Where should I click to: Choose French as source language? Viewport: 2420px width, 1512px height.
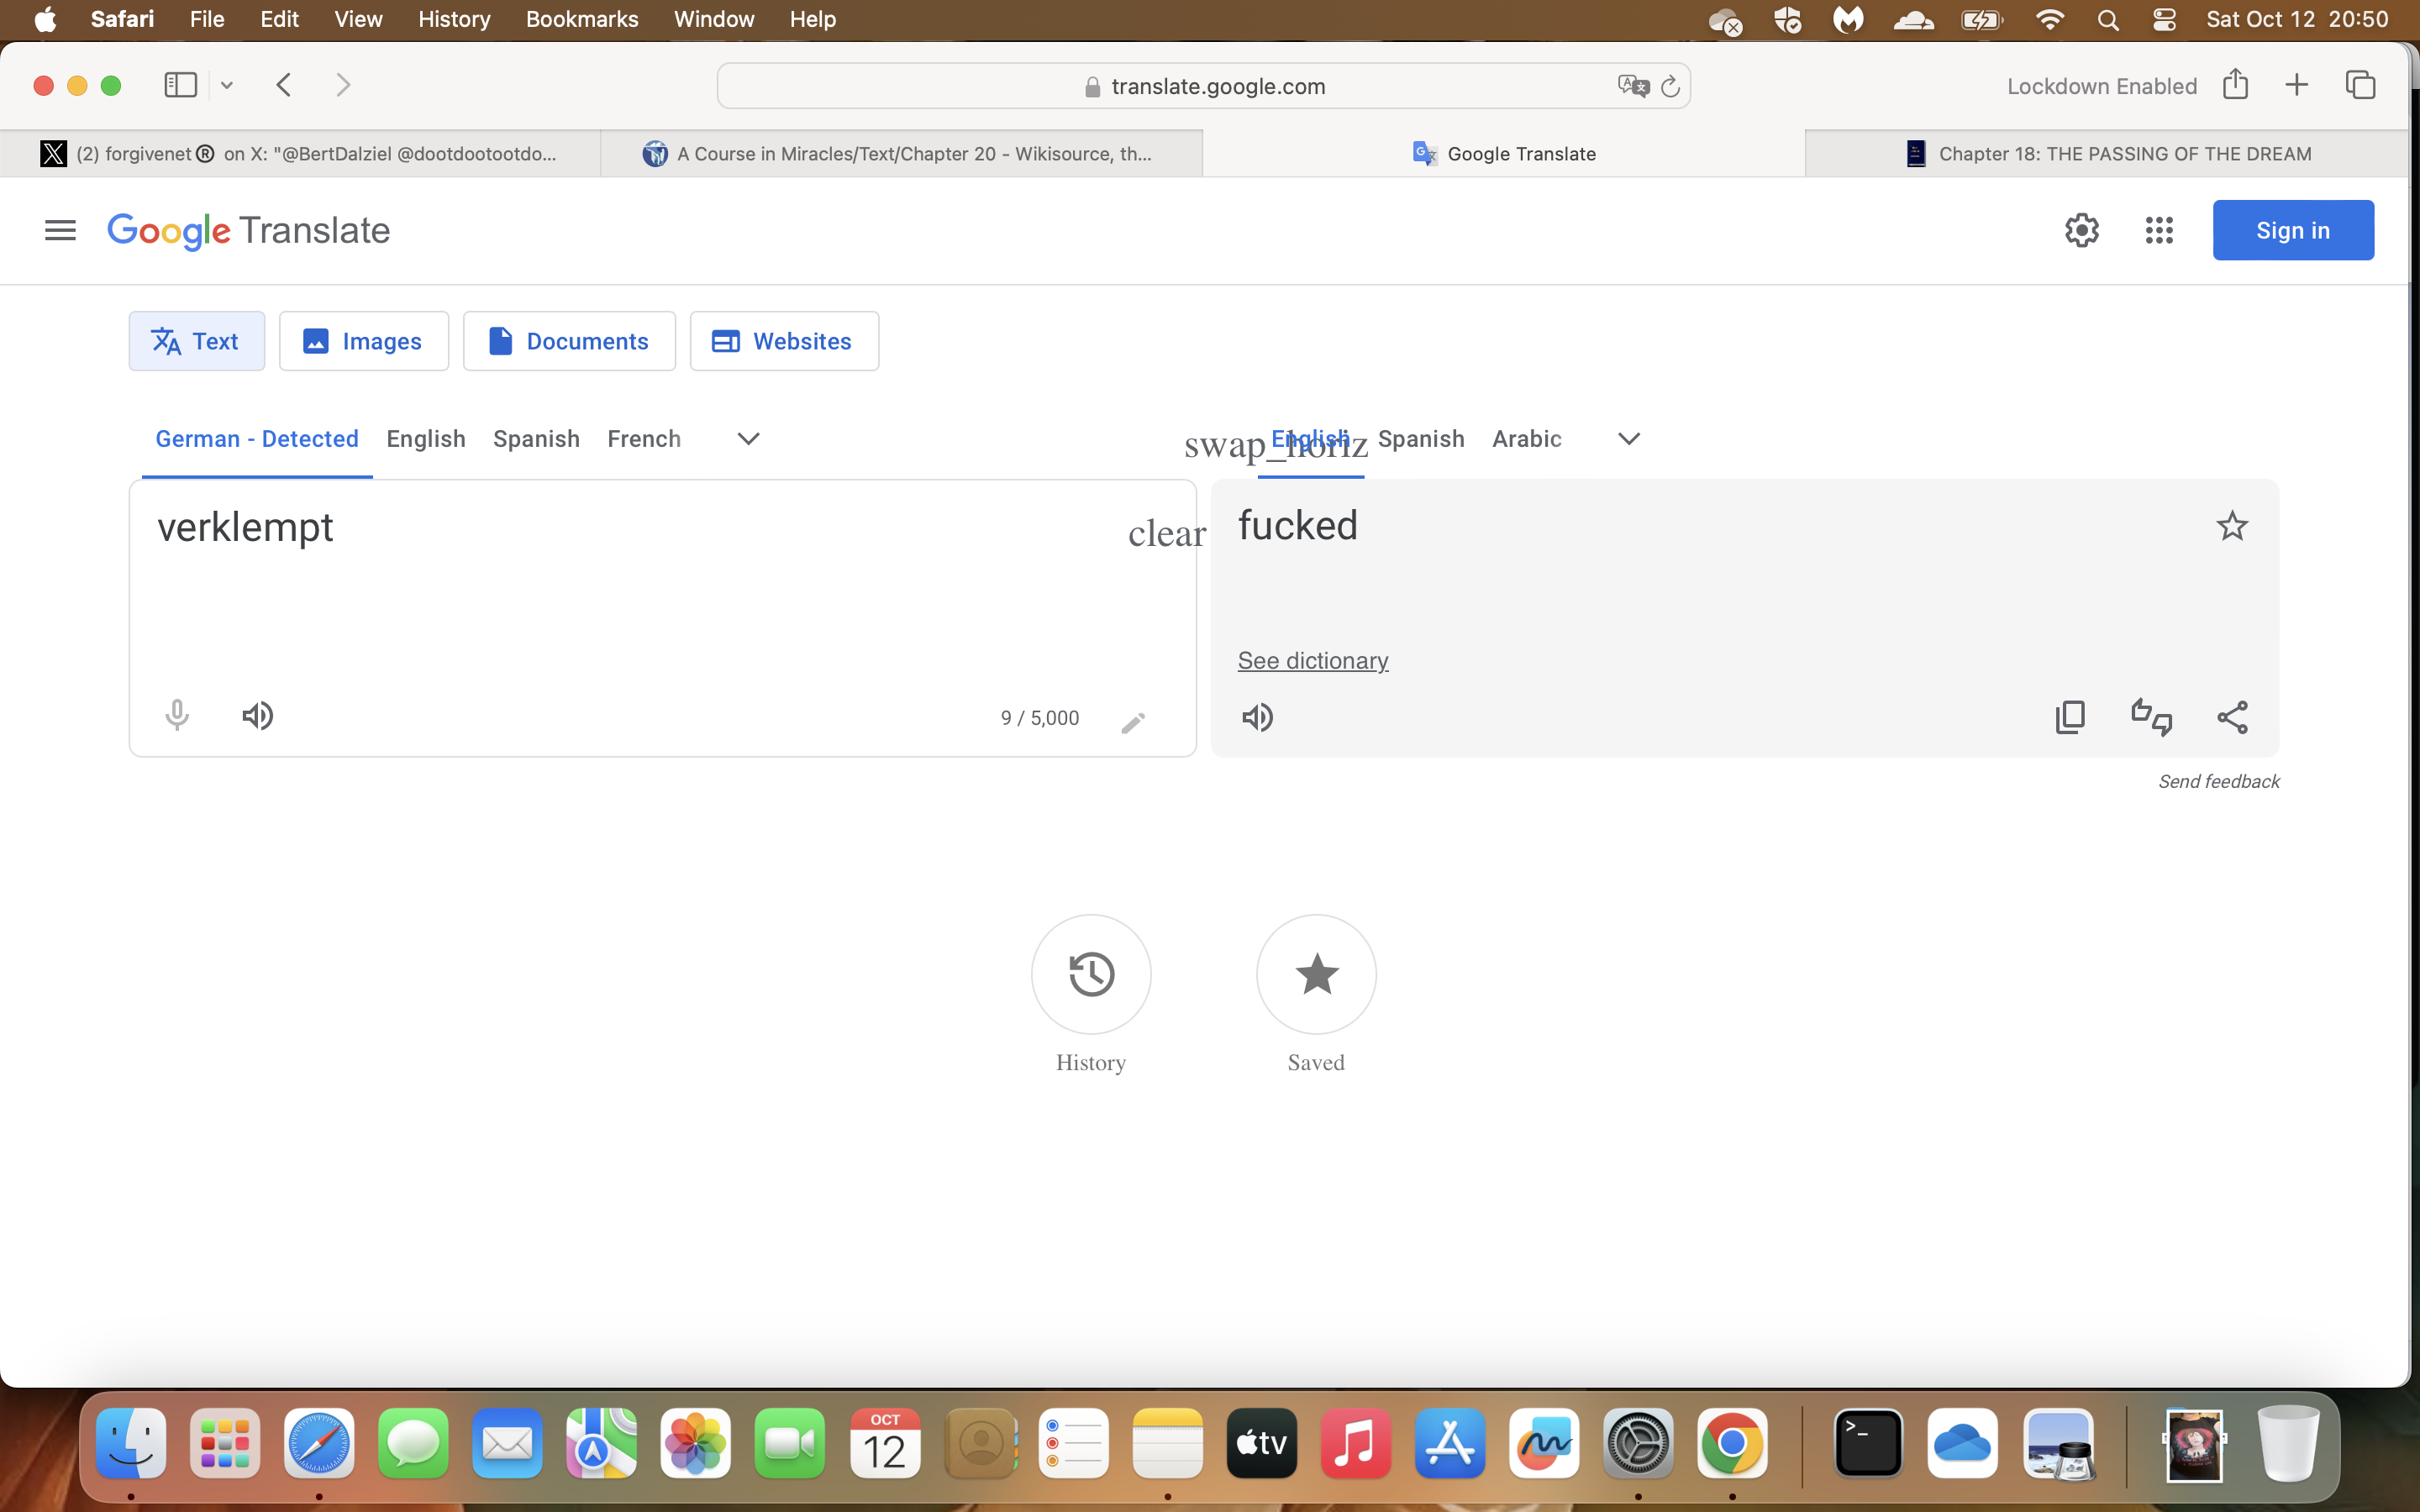tap(644, 439)
